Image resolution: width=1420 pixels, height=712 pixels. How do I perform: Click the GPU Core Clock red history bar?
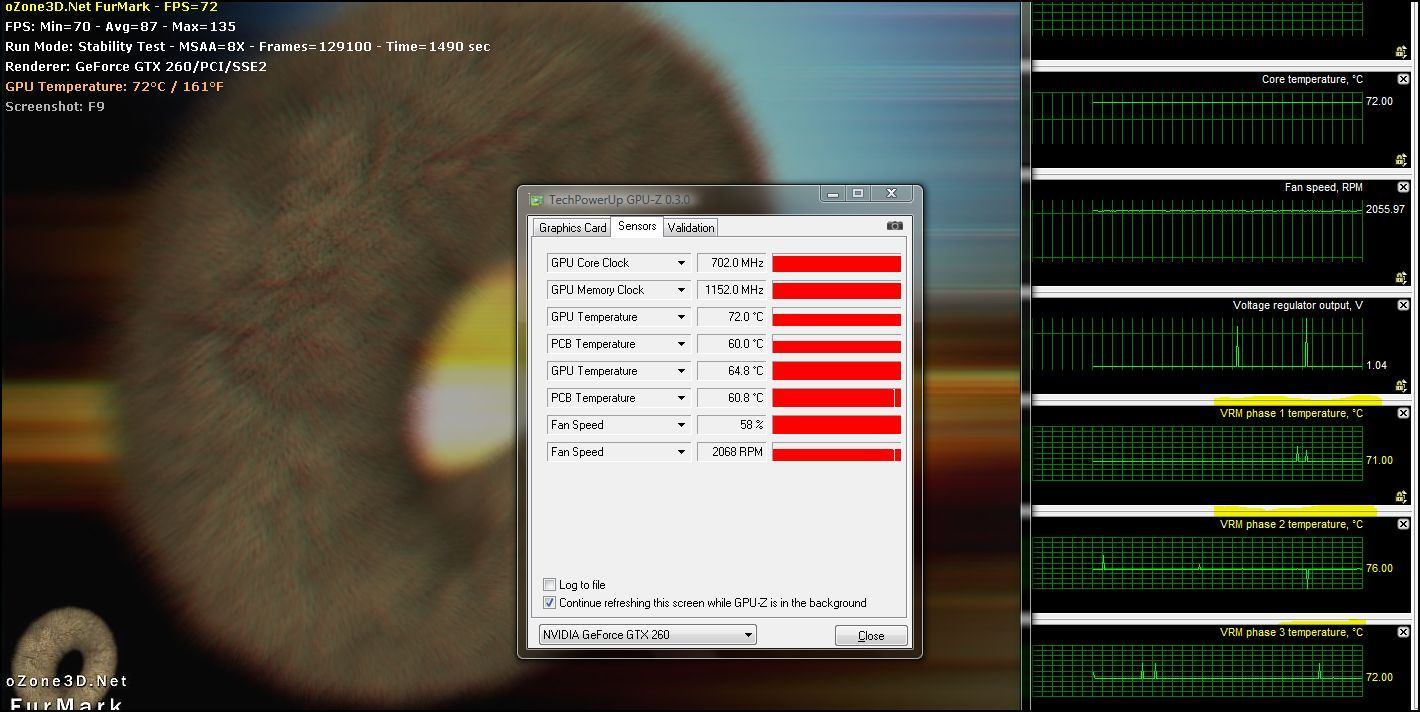click(837, 263)
